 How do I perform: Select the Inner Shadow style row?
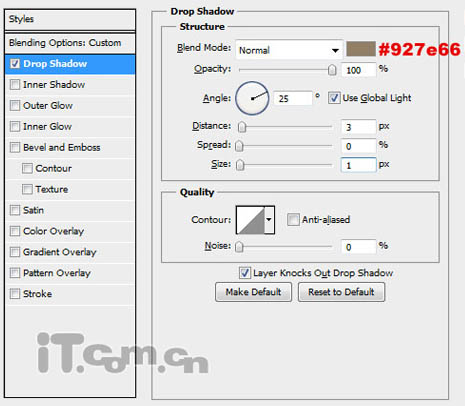(x=70, y=85)
